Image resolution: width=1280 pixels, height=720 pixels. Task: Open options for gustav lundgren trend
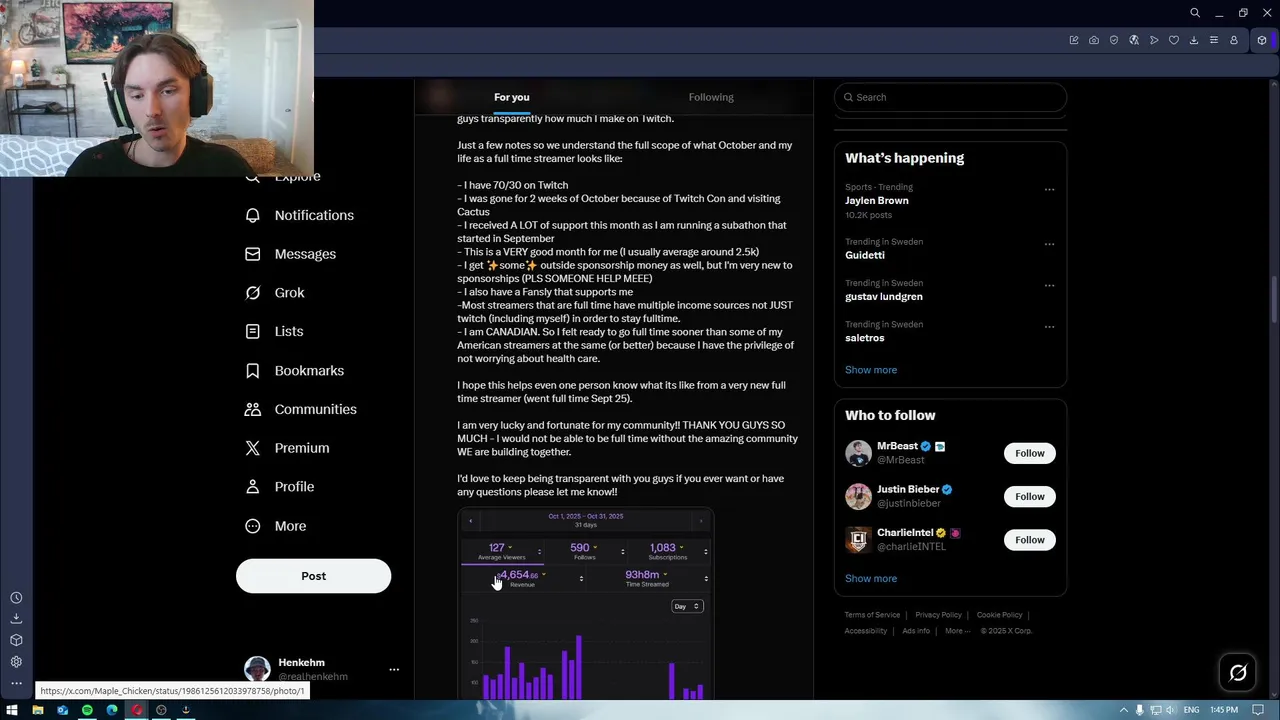1049,285
